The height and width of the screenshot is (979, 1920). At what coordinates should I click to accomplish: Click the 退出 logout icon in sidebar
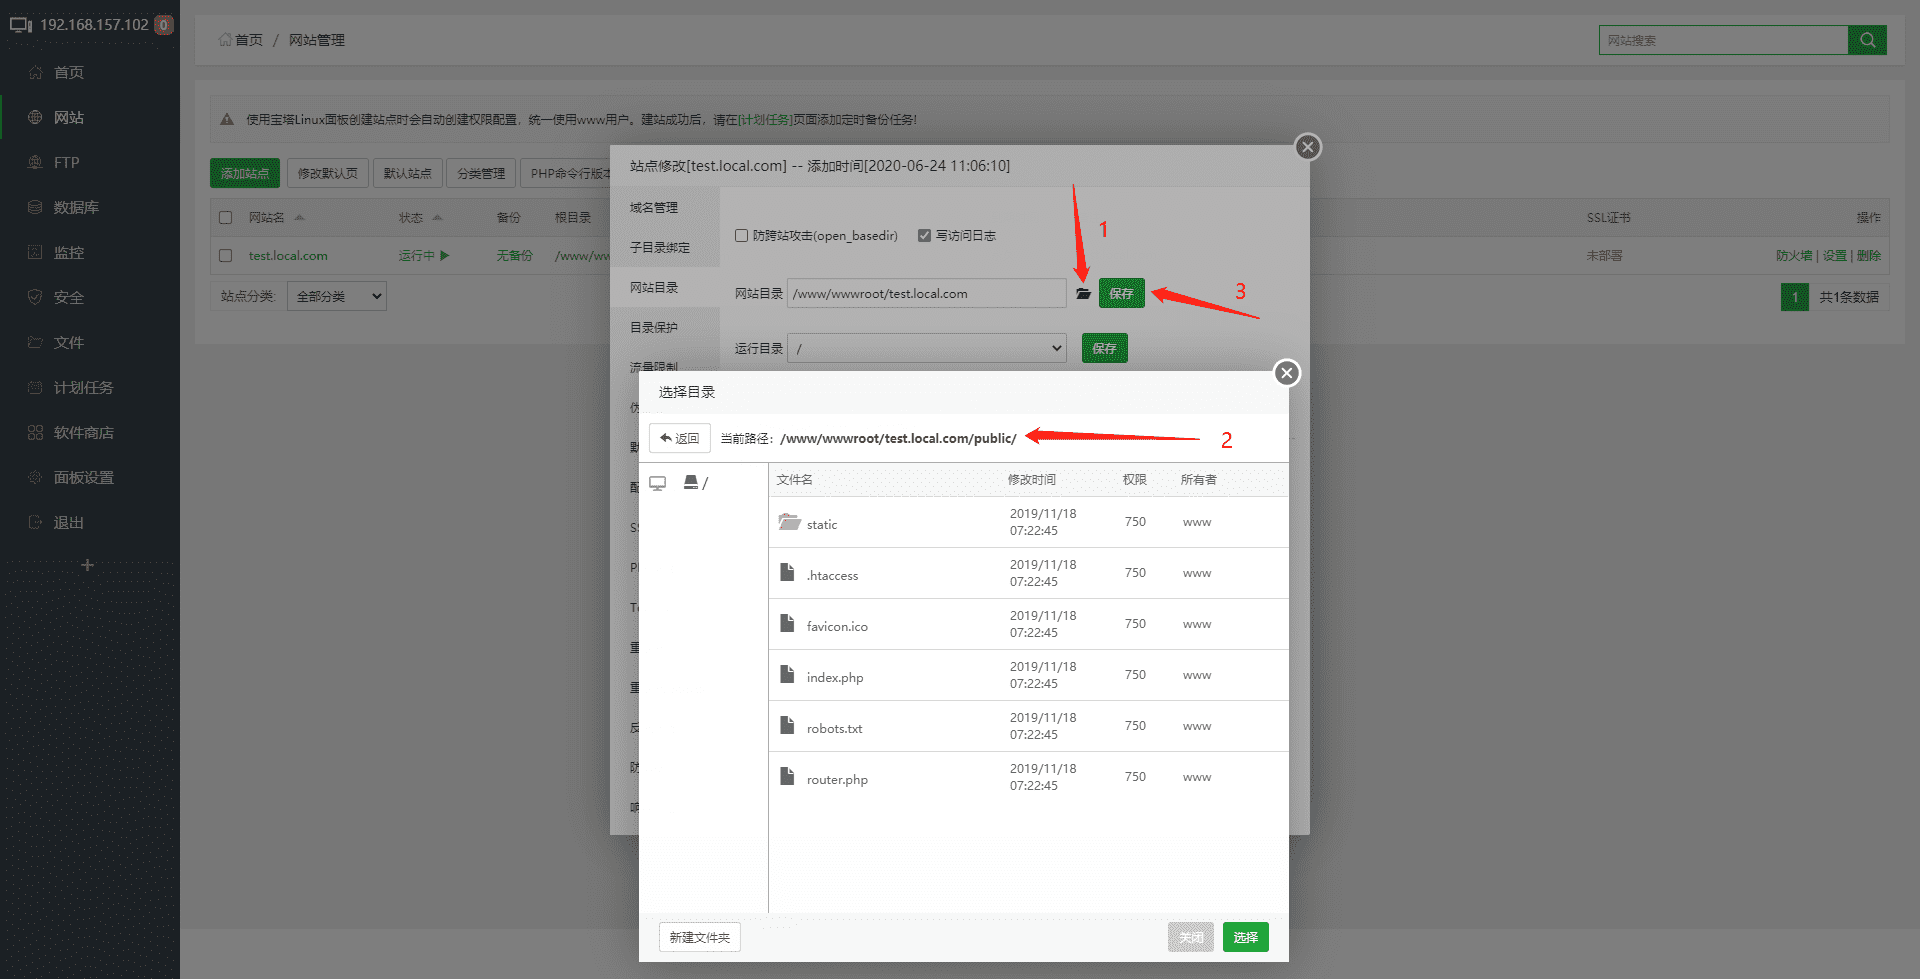tap(35, 522)
